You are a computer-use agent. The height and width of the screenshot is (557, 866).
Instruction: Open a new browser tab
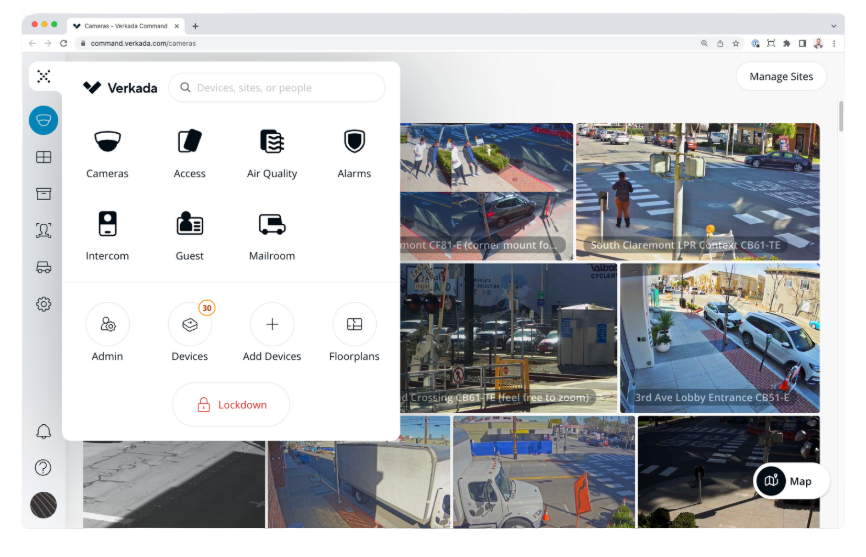coord(195,26)
